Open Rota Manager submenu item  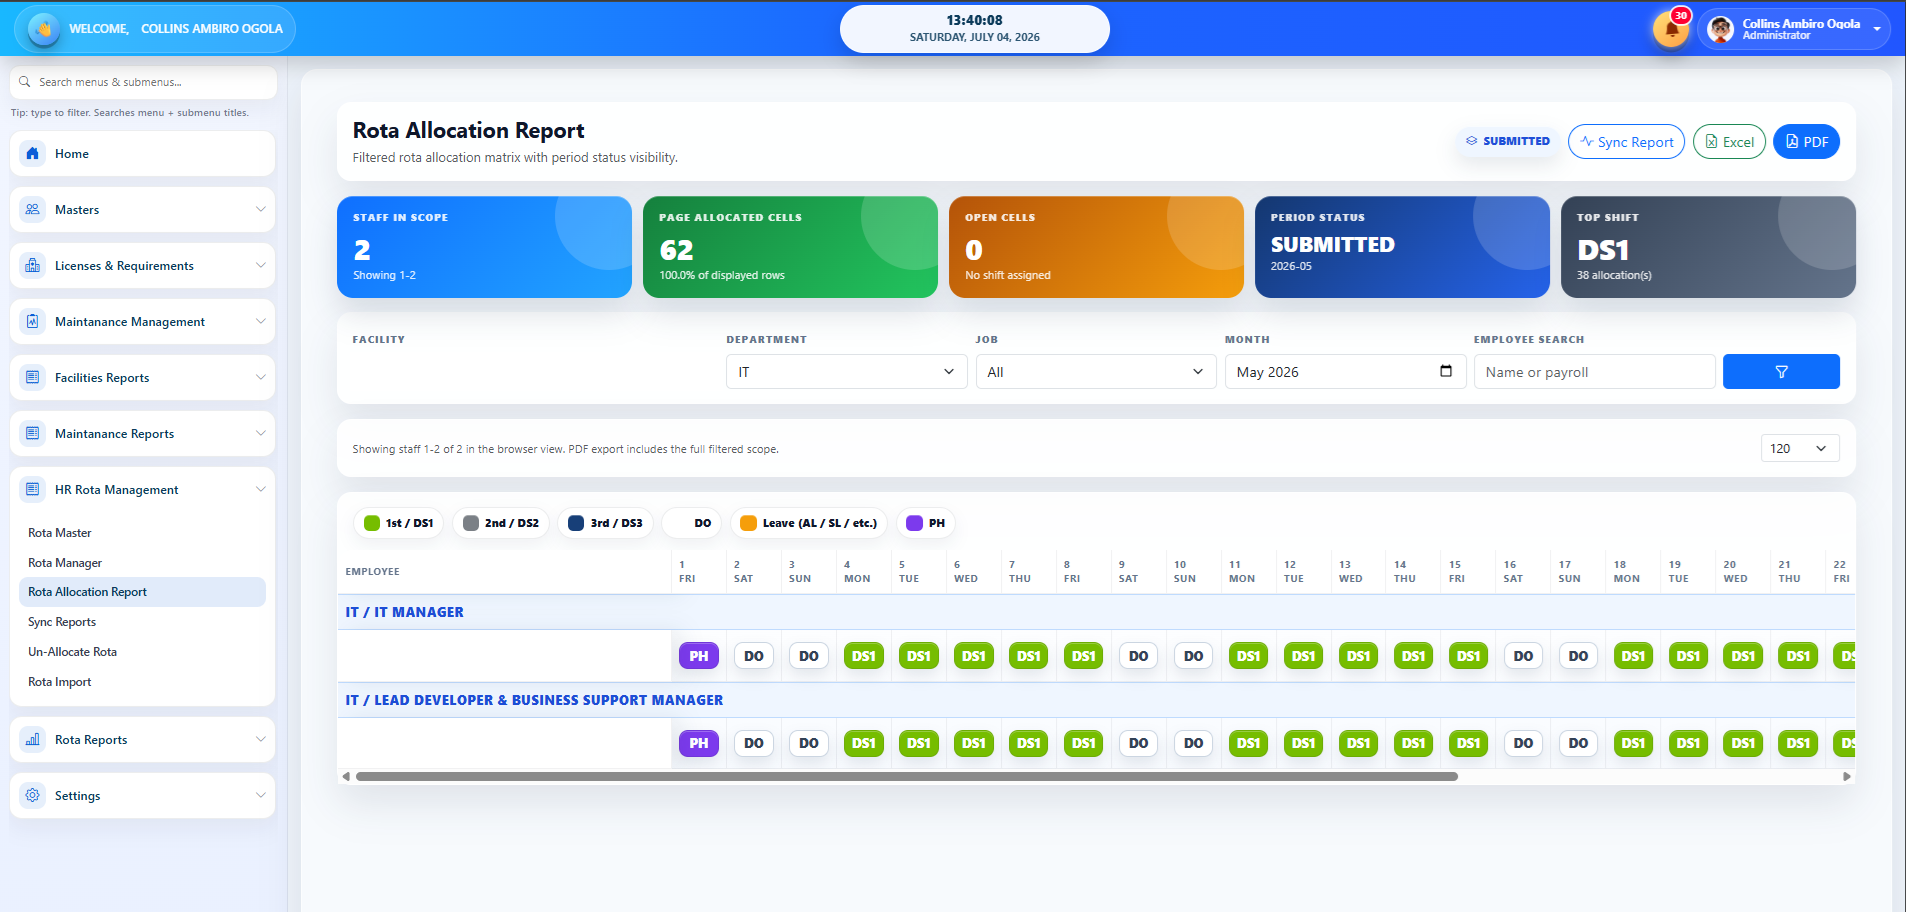[65, 563]
